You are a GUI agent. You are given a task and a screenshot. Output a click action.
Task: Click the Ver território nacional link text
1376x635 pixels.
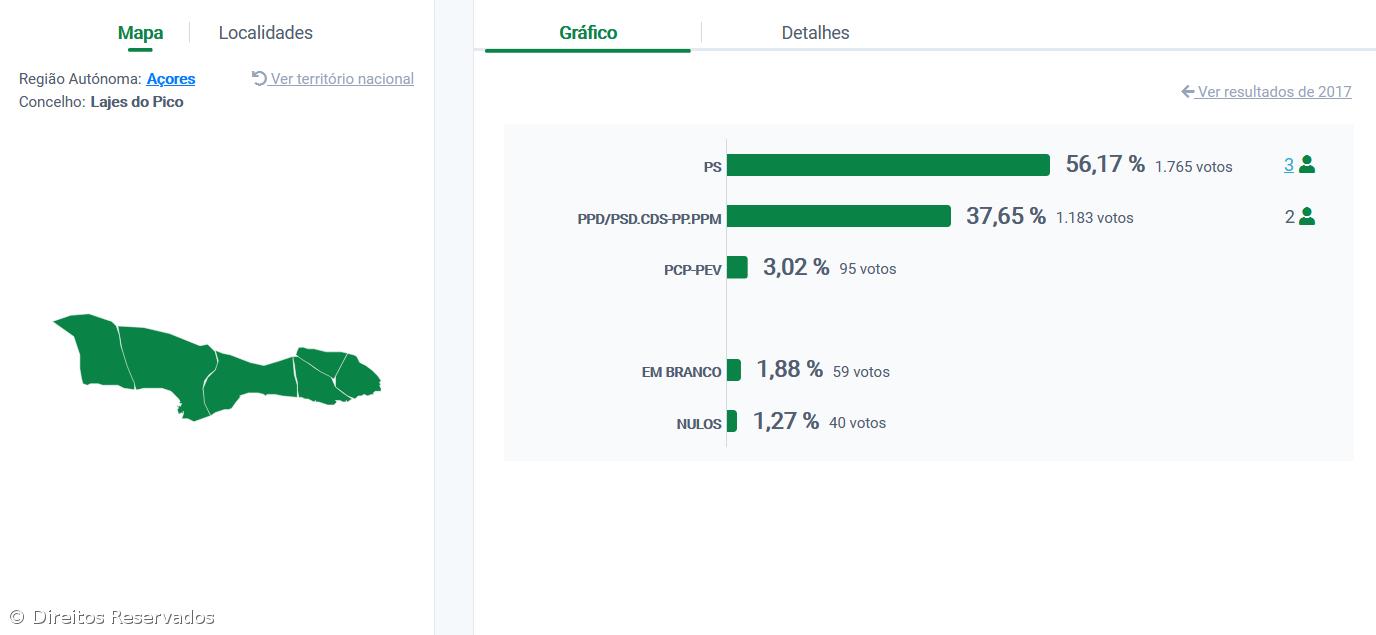[342, 79]
